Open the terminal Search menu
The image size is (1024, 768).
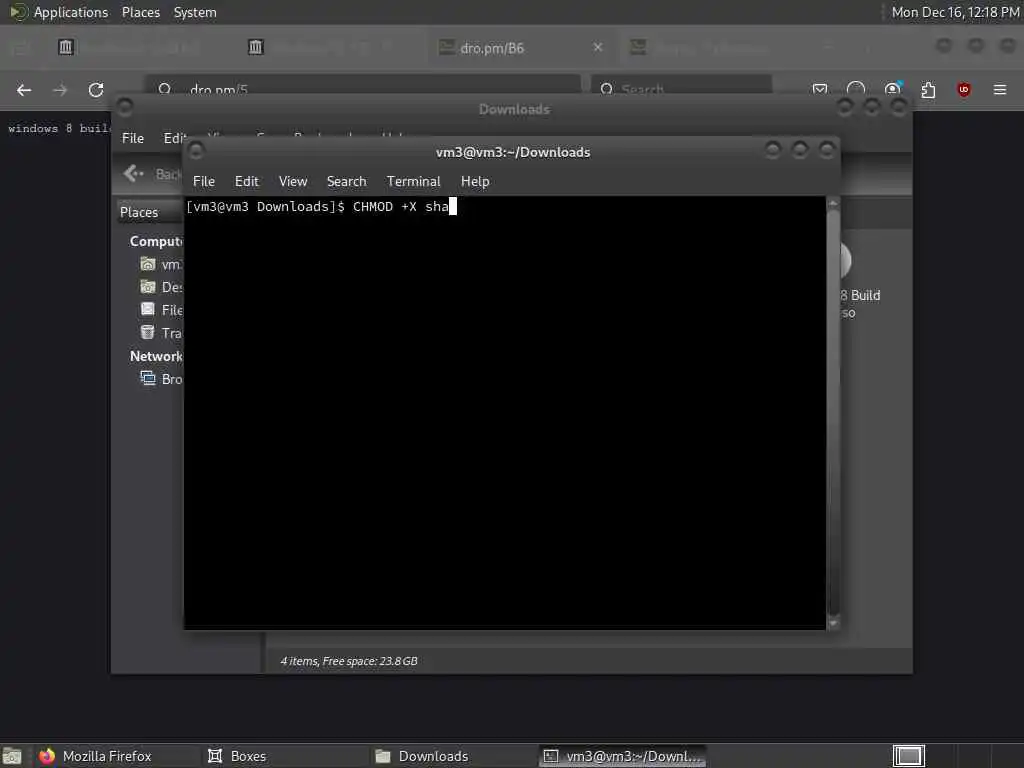[x=346, y=182]
